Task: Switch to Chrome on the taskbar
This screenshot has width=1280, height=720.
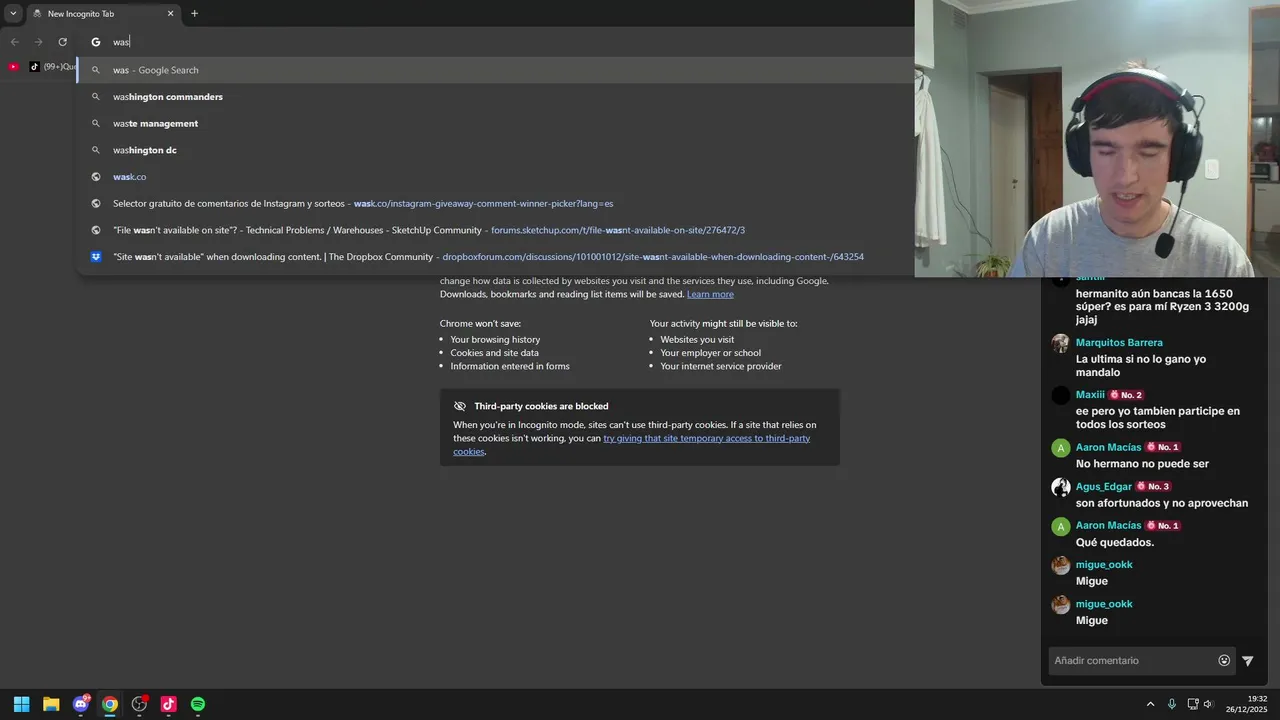Action: tap(110, 704)
